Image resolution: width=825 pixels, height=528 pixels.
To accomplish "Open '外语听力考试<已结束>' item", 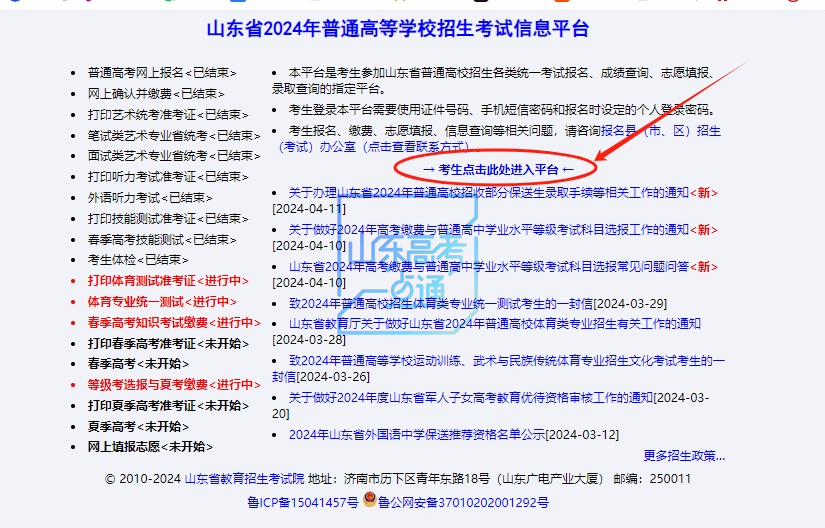I will pyautogui.click(x=150, y=198).
